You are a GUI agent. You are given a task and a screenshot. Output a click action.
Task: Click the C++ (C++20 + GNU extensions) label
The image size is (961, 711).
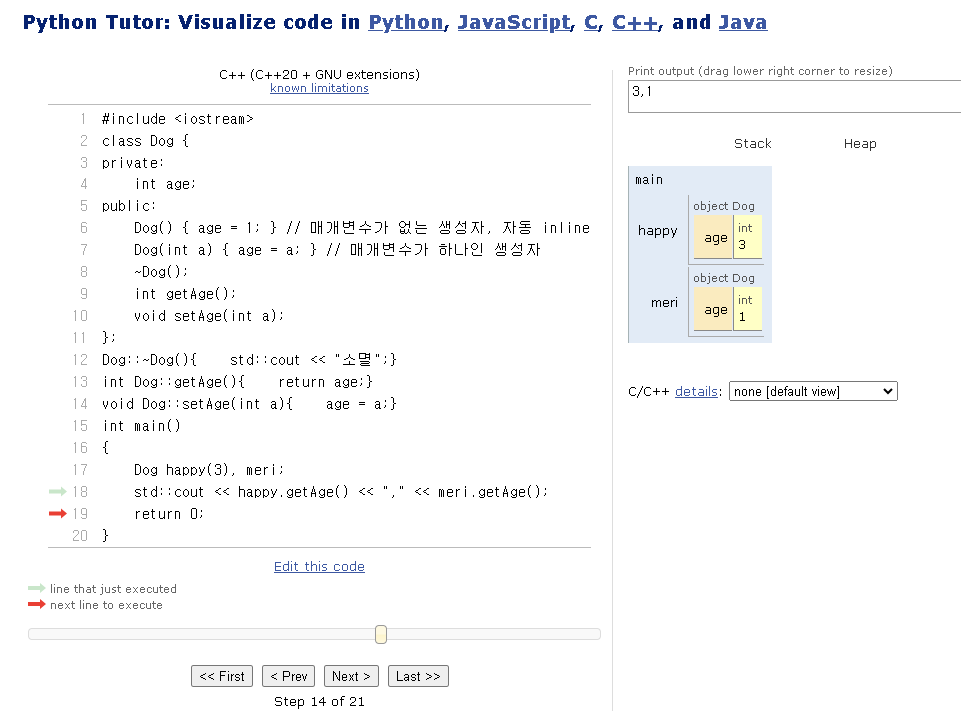pos(319,75)
